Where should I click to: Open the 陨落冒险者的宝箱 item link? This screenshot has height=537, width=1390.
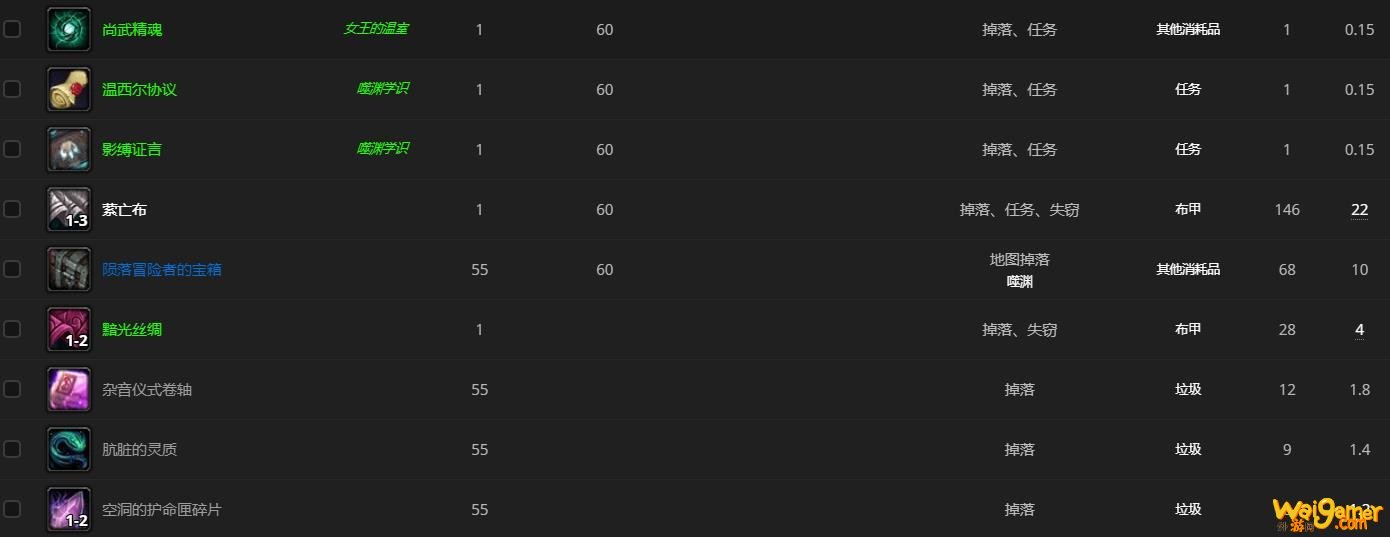162,270
